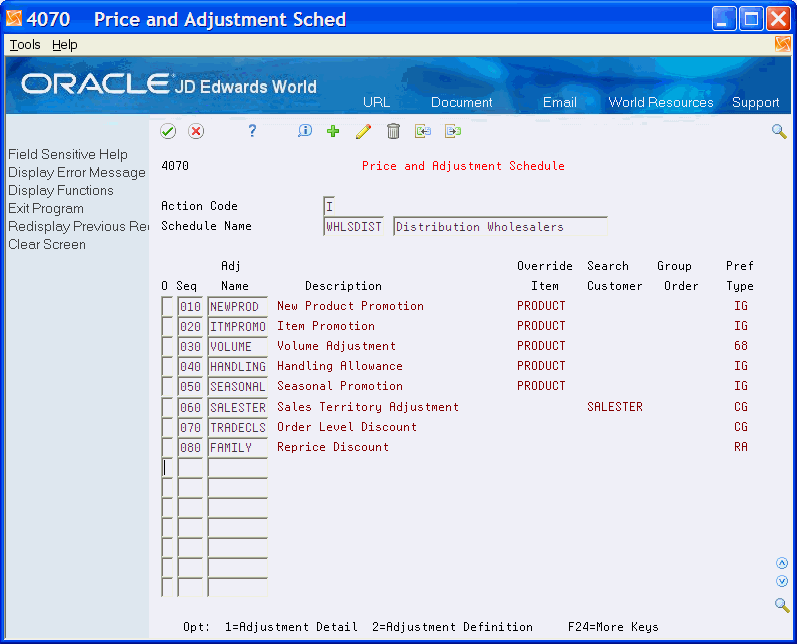
Task: Click the FAMILY adjustment name field
Action: pos(237,448)
